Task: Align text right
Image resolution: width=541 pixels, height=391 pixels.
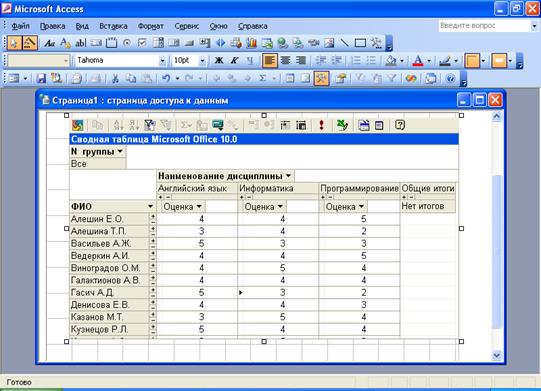Action: [301, 61]
